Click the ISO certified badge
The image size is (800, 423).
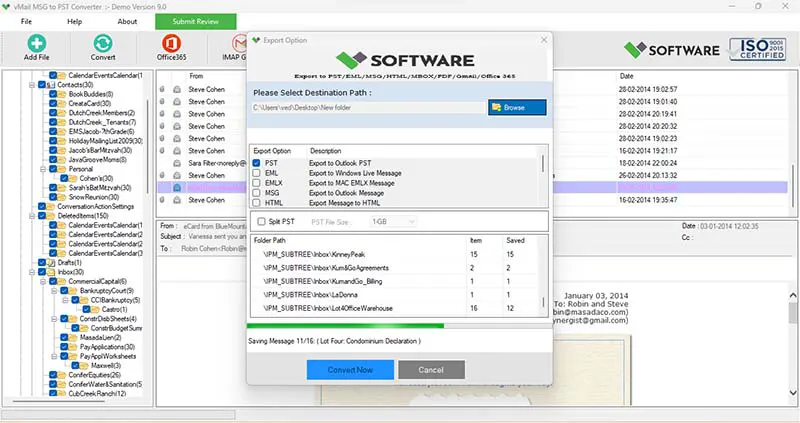point(757,49)
